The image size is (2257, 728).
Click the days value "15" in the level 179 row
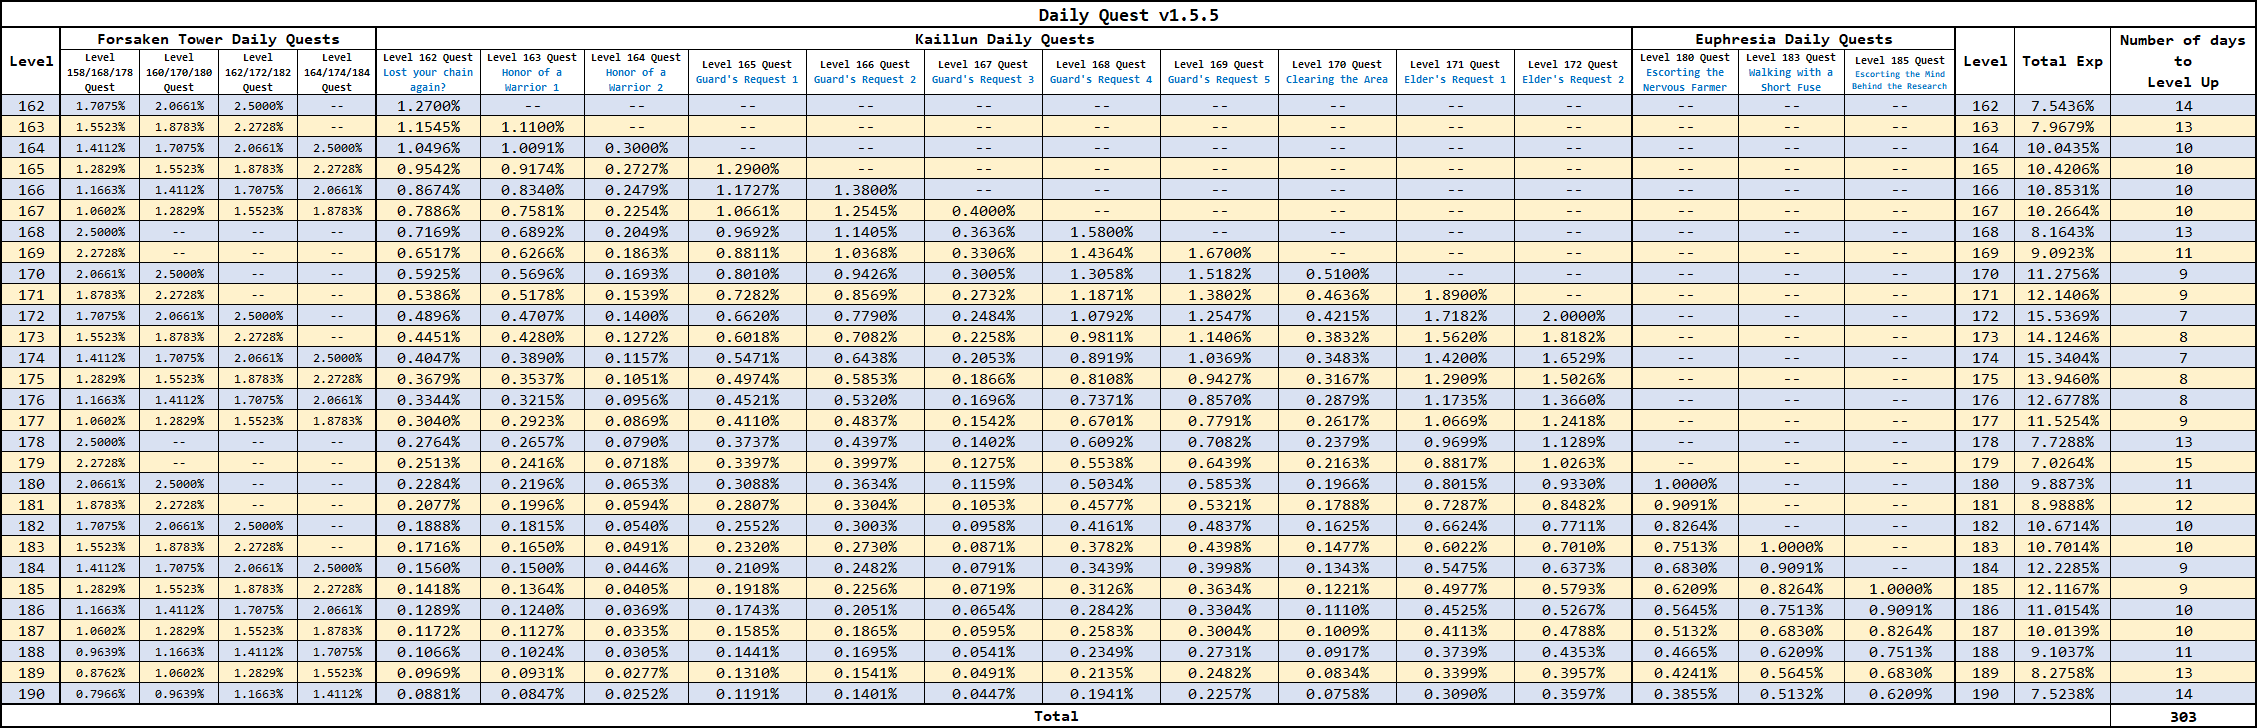point(2183,463)
